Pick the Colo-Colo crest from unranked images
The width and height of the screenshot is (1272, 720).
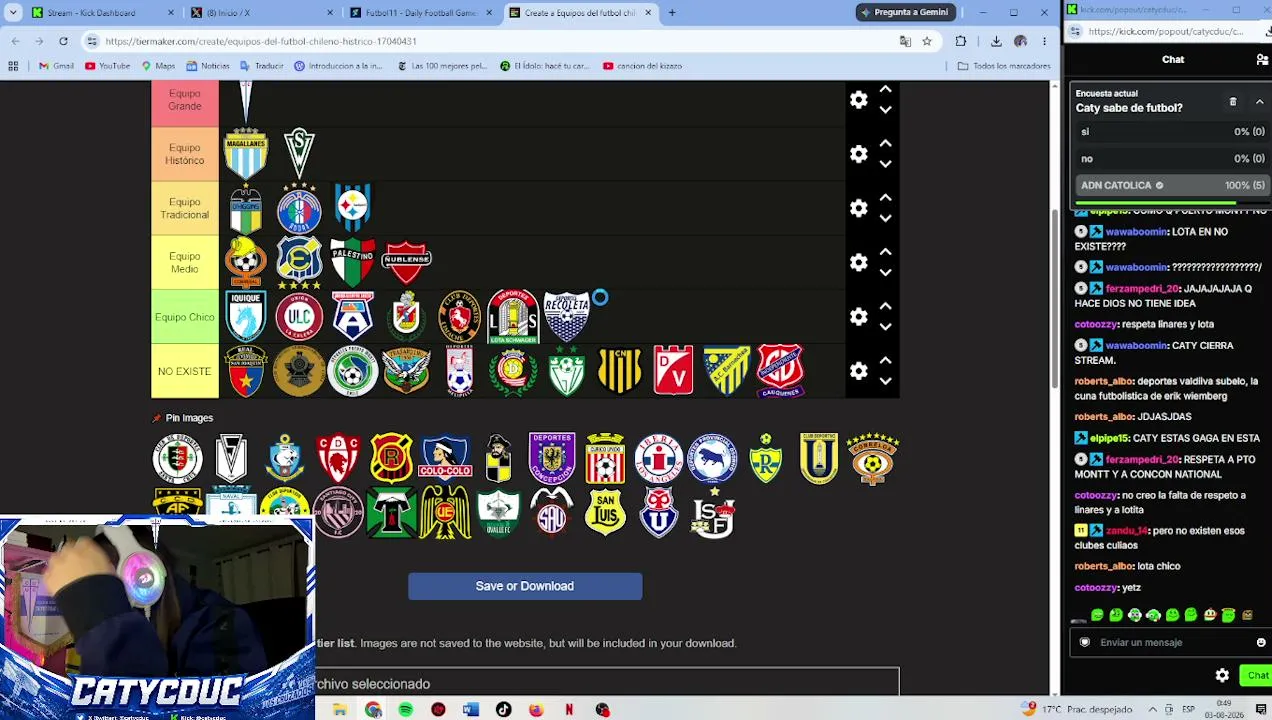tap(445, 458)
